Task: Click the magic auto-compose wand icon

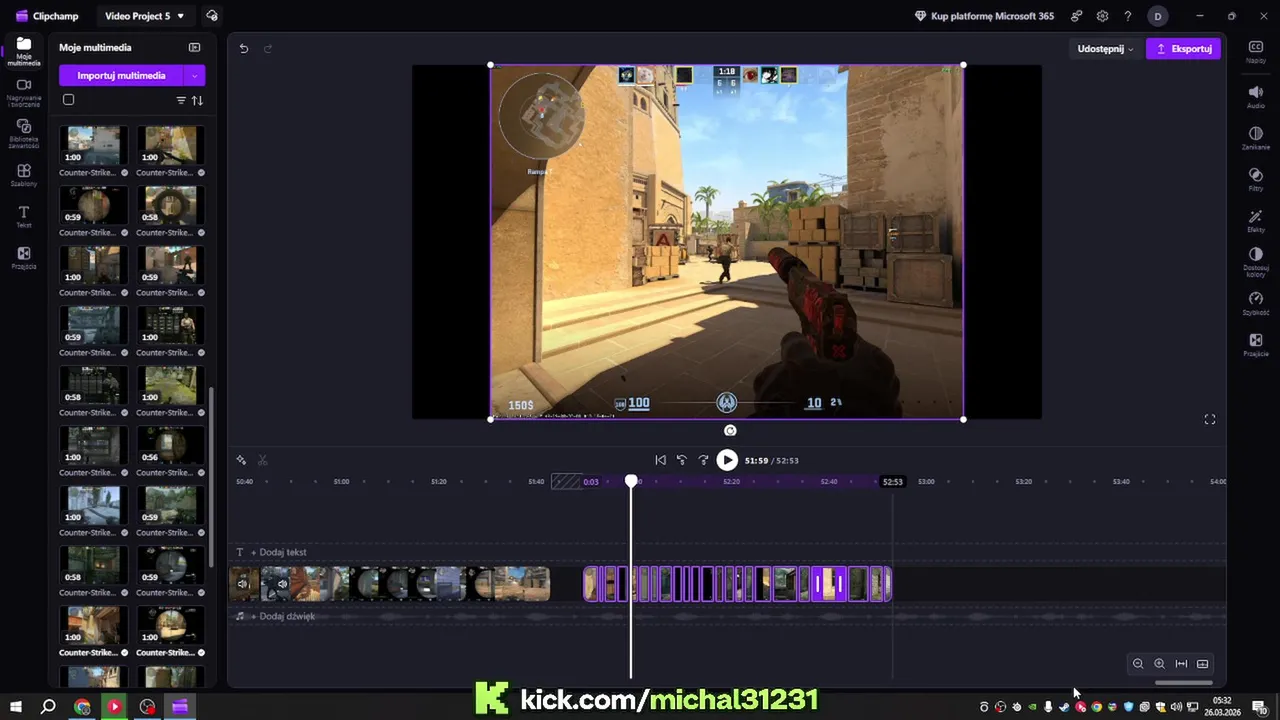Action: 241,460
